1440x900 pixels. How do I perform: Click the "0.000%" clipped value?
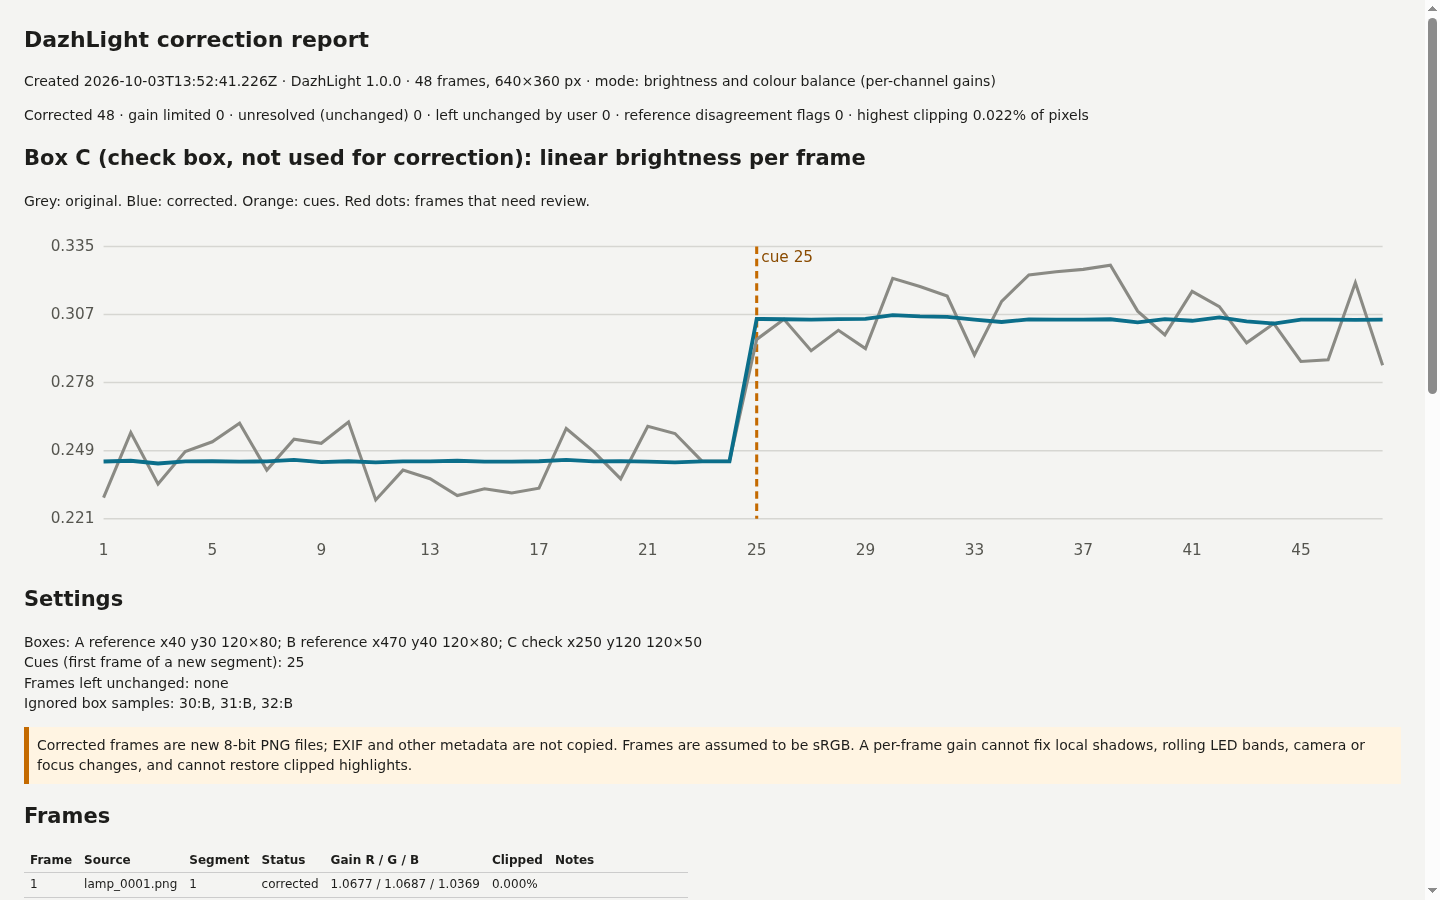tap(515, 884)
